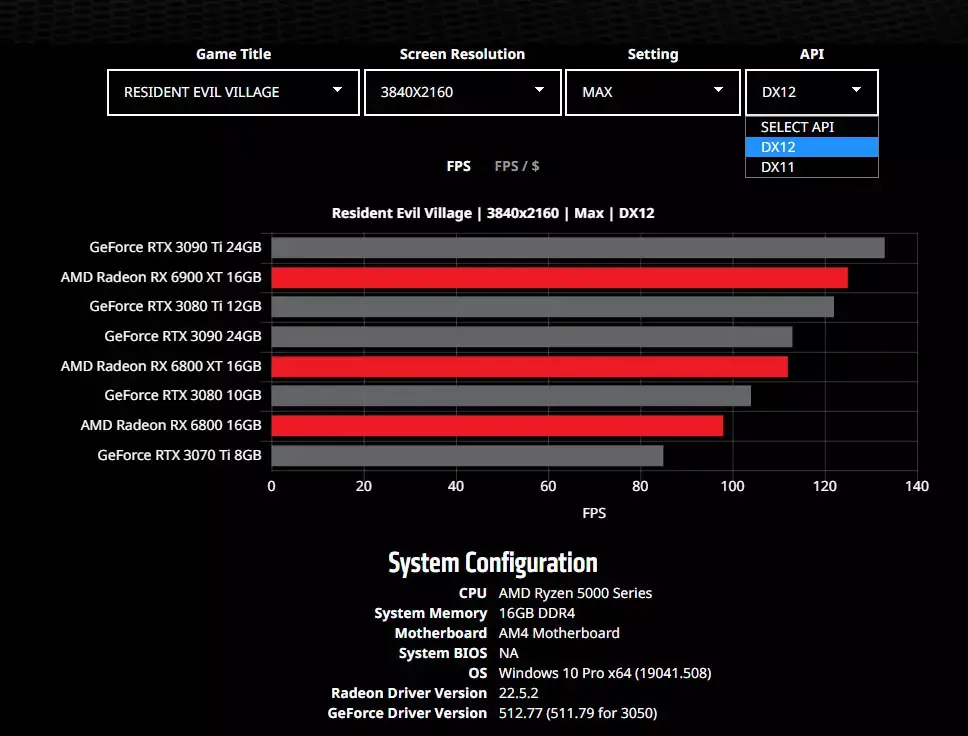The image size is (968, 736).
Task: Click the AMD Radeon RX 6800 16GB bar
Action: pyautogui.click(x=497, y=425)
